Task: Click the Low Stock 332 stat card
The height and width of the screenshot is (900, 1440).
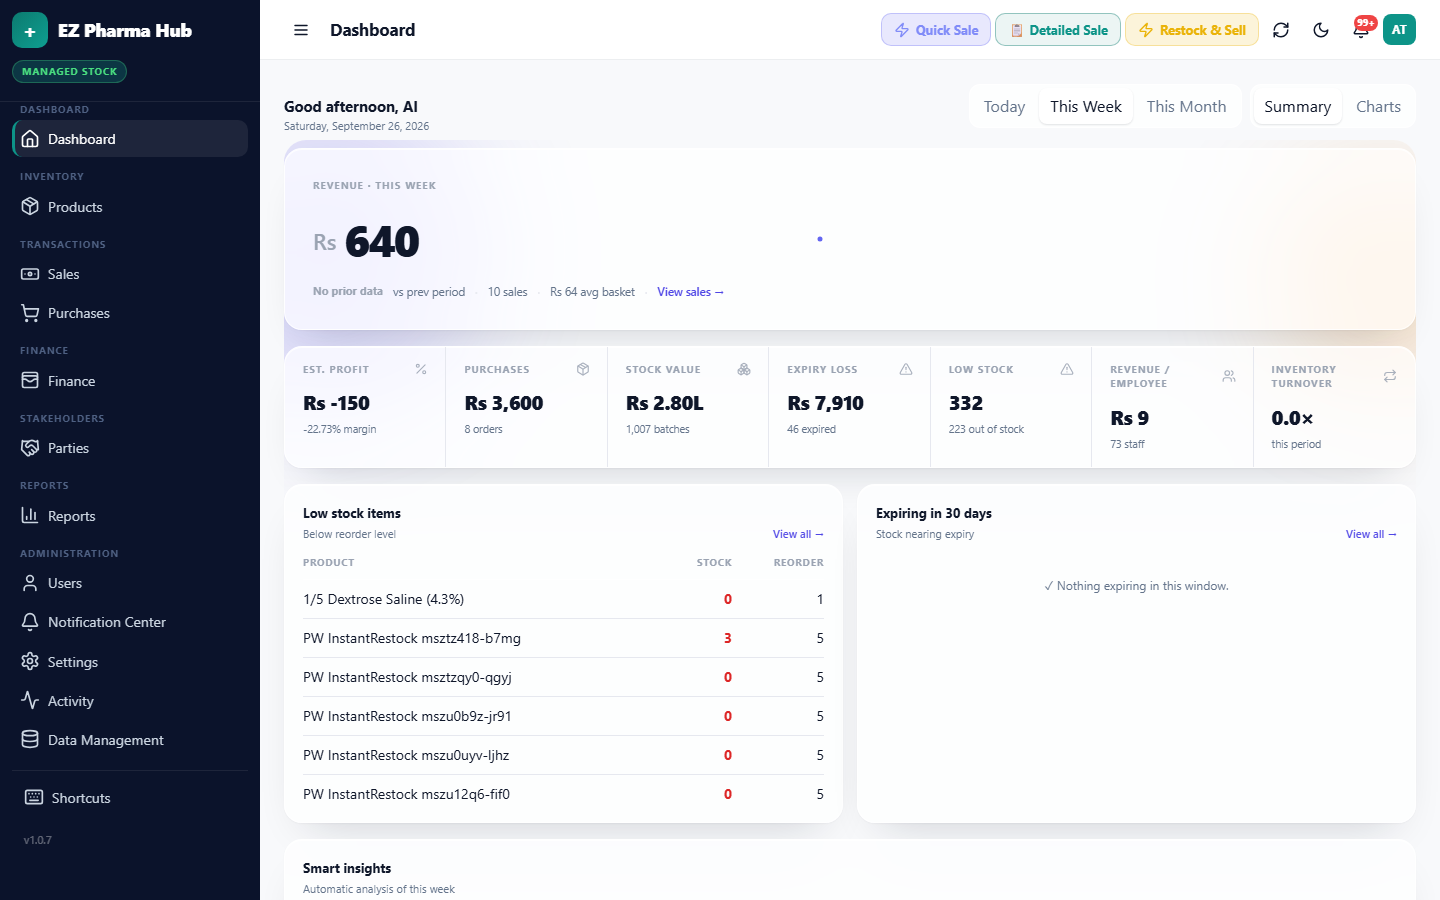Action: pos(1011,407)
